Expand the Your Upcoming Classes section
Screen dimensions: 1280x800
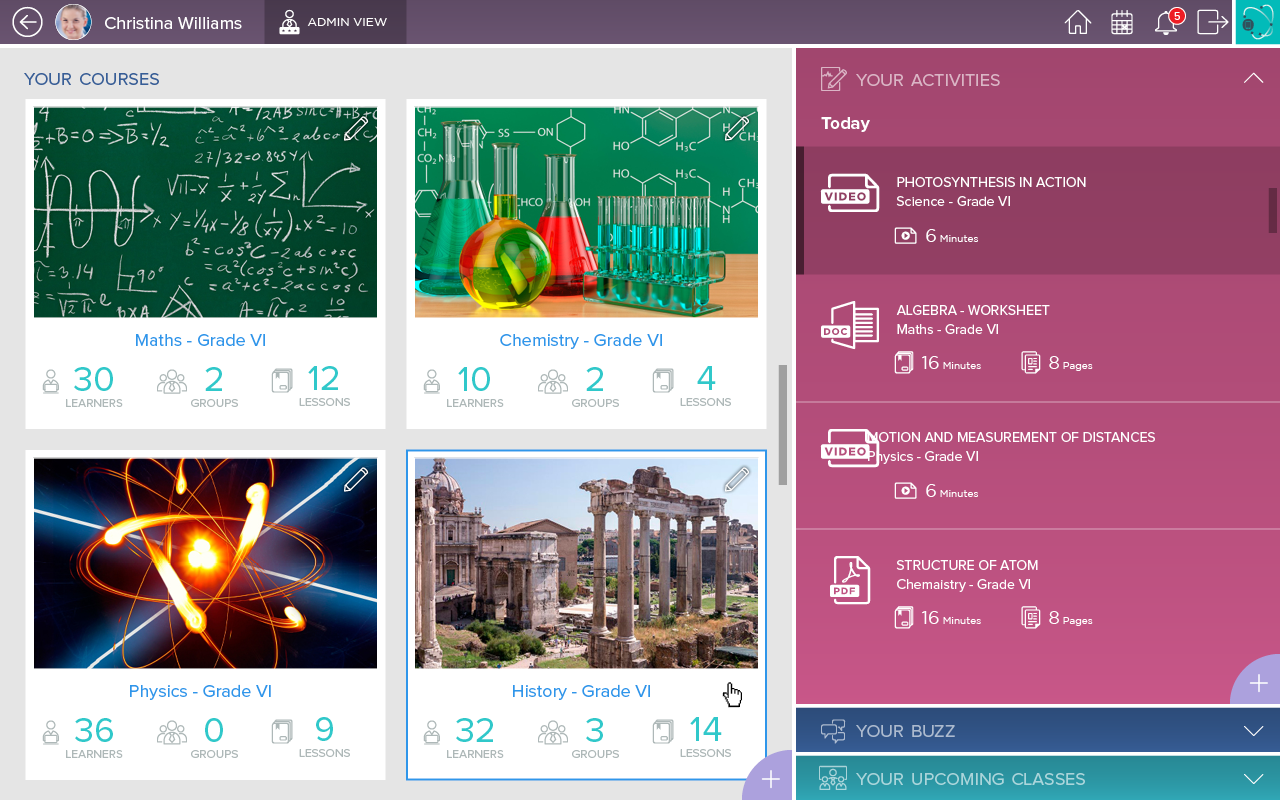1253,779
